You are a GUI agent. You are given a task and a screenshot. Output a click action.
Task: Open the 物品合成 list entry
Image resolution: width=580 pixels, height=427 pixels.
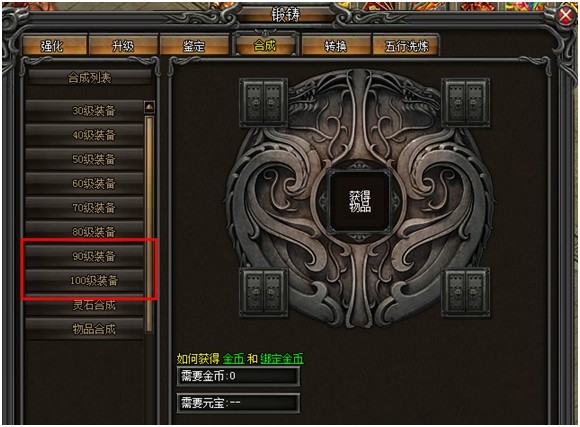click(85, 329)
